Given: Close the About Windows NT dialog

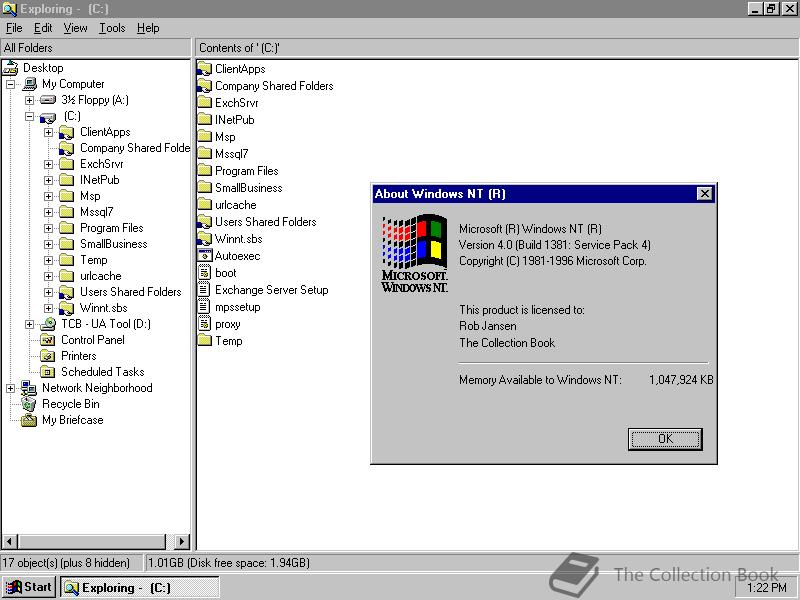Looking at the screenshot, I should (704, 194).
